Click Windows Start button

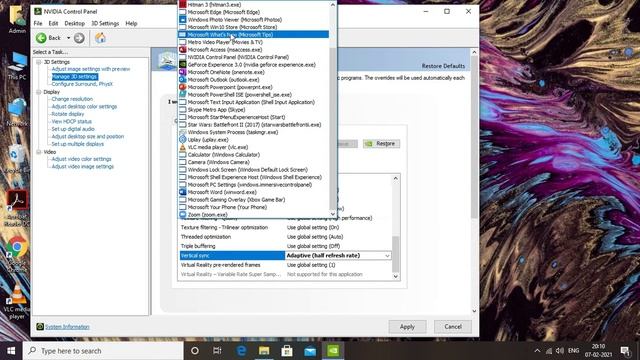(11, 351)
